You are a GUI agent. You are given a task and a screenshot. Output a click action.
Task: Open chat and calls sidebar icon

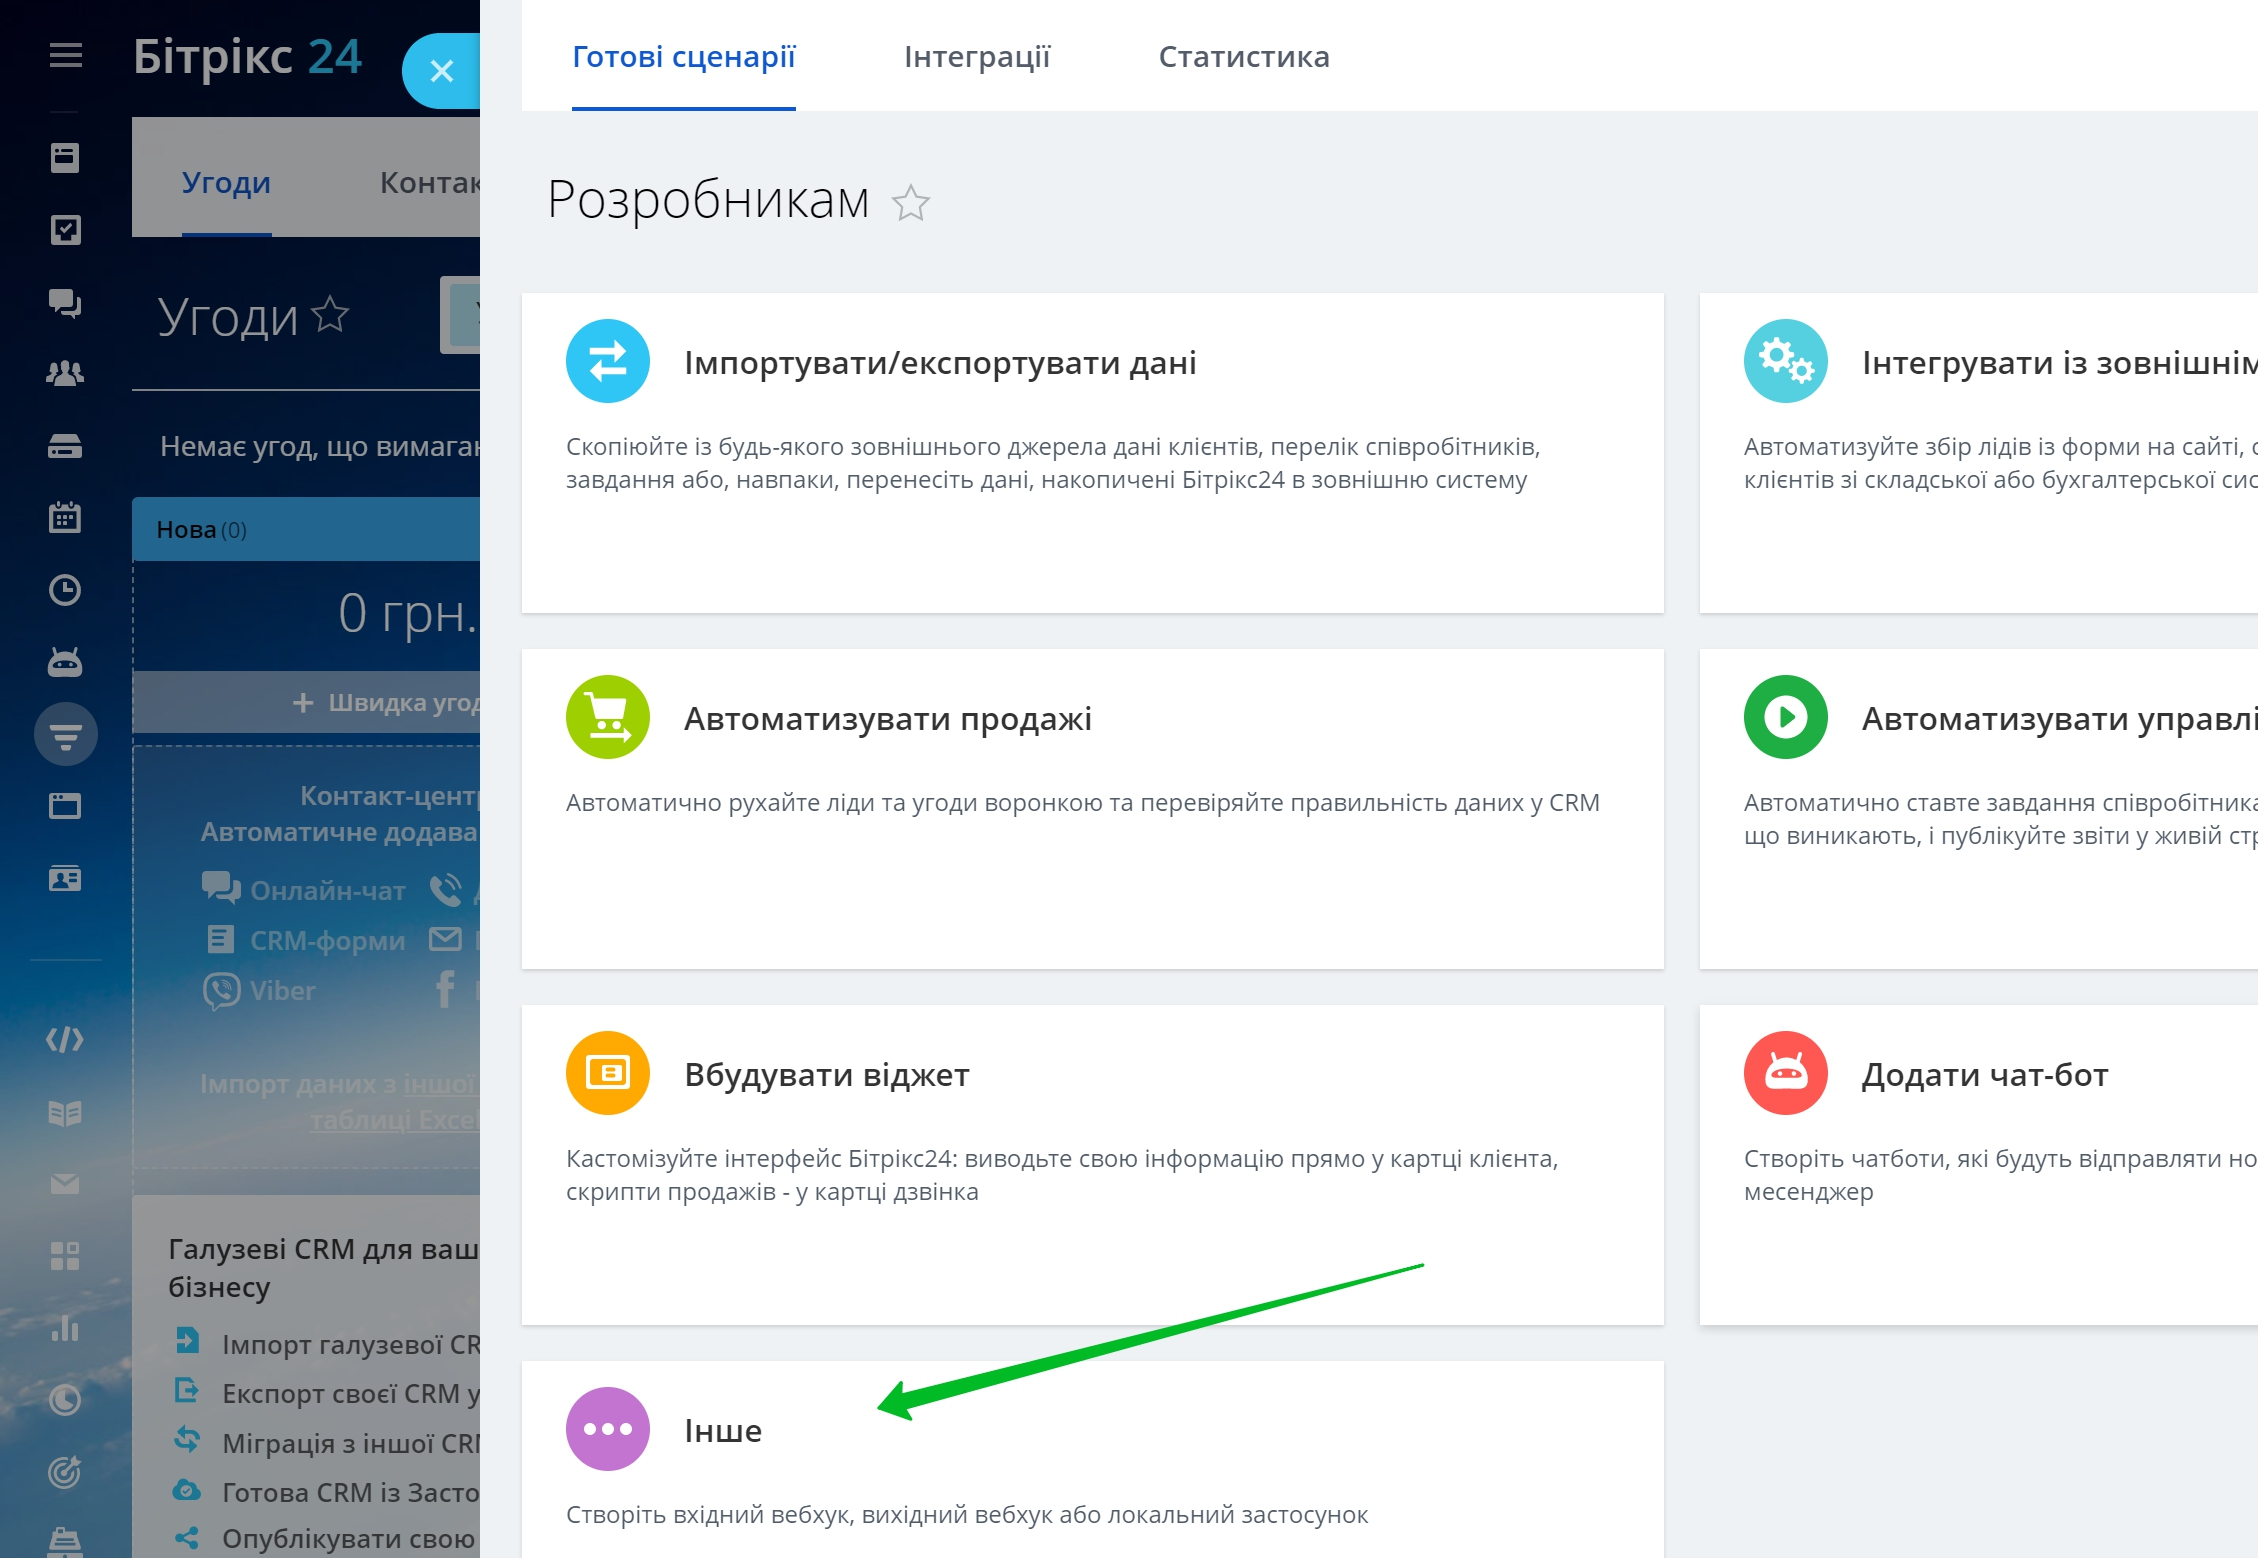pos(65,302)
